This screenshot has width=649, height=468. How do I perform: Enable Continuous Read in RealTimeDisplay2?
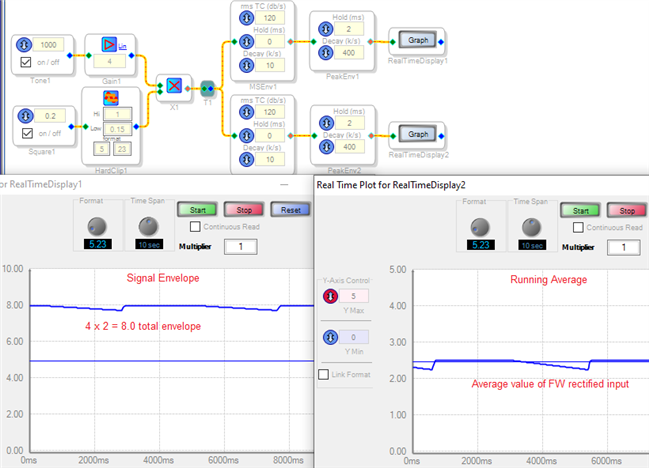click(578, 227)
